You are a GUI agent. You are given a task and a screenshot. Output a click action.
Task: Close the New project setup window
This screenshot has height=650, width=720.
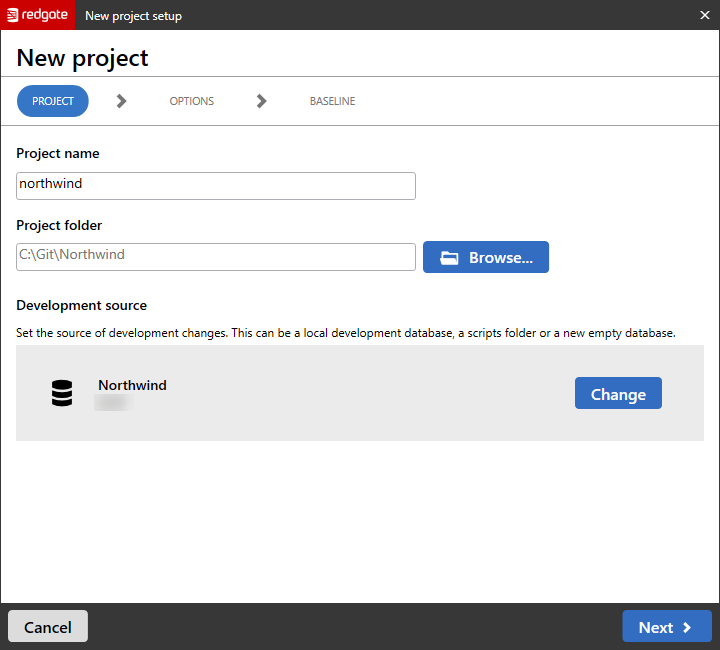click(704, 15)
